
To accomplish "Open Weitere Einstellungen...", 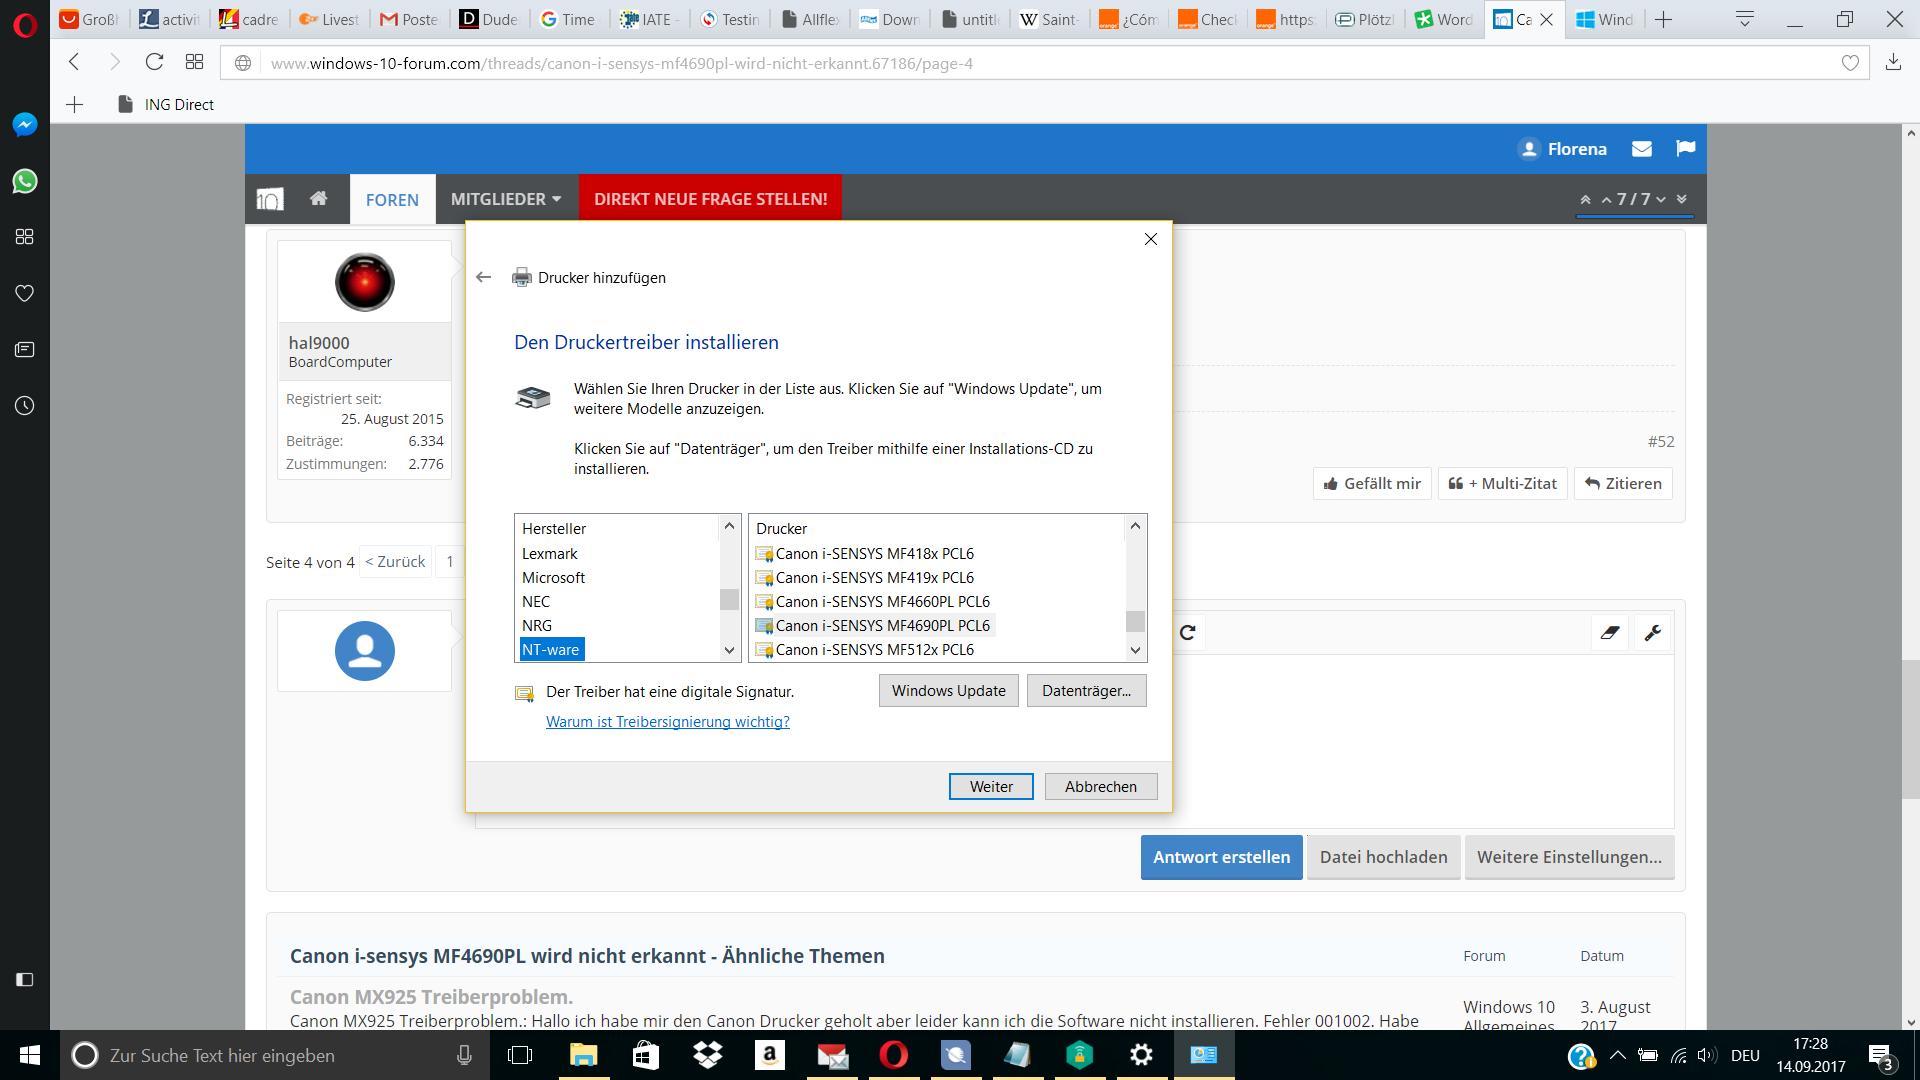I will 1570,857.
